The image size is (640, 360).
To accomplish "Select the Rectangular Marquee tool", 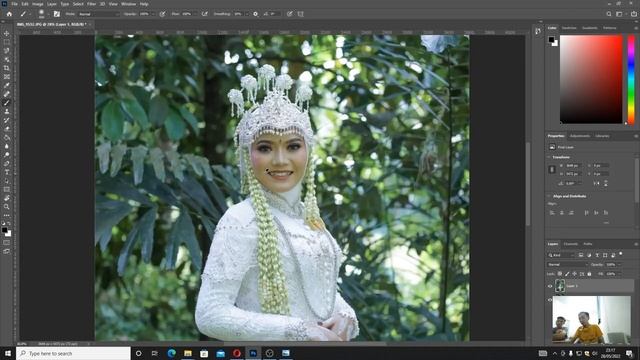I will (x=7, y=42).
